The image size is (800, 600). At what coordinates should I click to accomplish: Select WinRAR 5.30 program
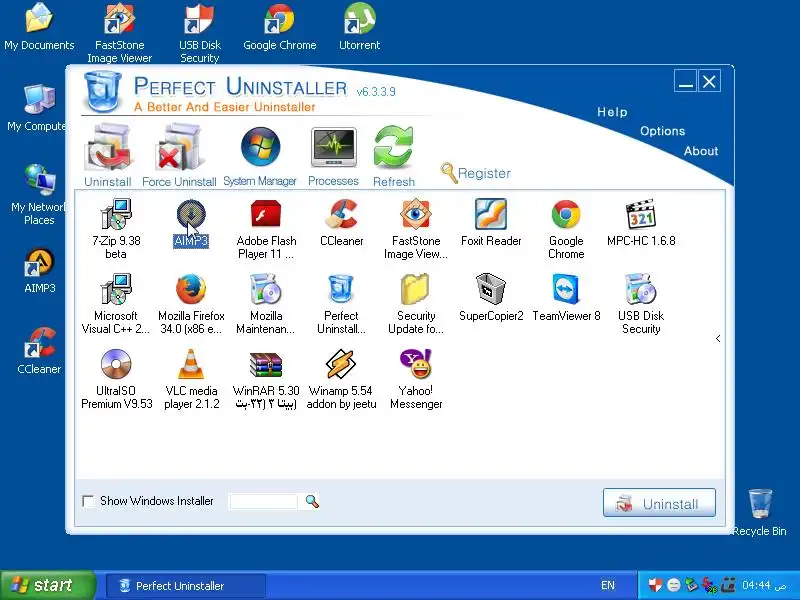[x=266, y=379]
